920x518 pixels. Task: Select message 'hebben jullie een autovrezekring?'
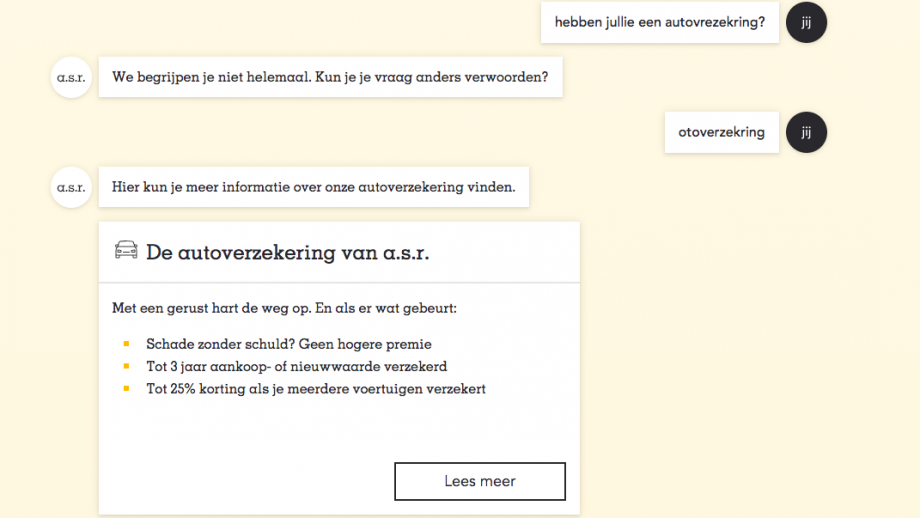click(x=659, y=22)
